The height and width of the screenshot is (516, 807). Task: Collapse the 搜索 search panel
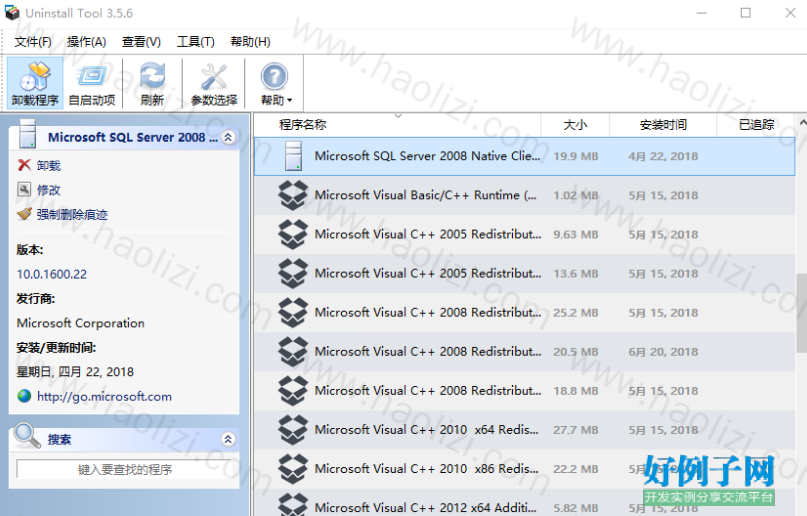coord(229,439)
